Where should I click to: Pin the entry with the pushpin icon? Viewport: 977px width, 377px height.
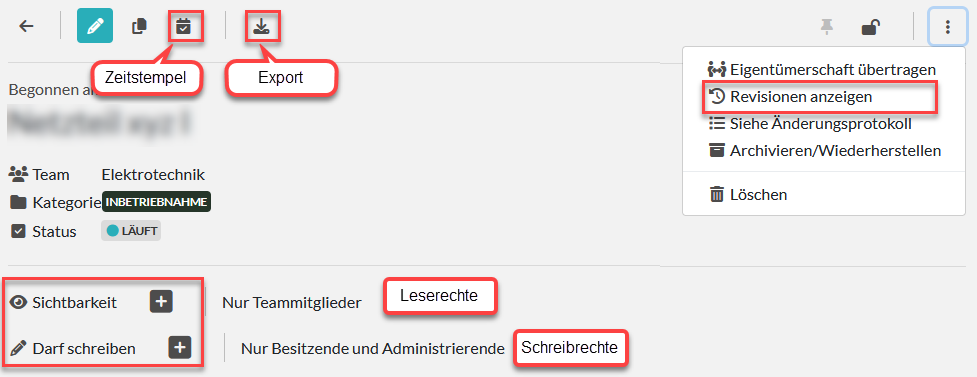tap(826, 27)
